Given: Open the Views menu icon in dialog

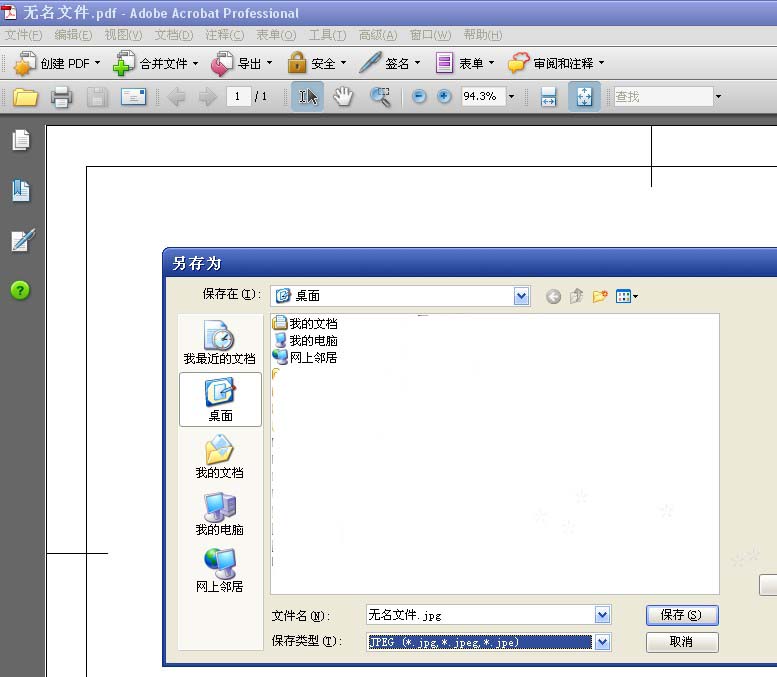Looking at the screenshot, I should [x=626, y=296].
